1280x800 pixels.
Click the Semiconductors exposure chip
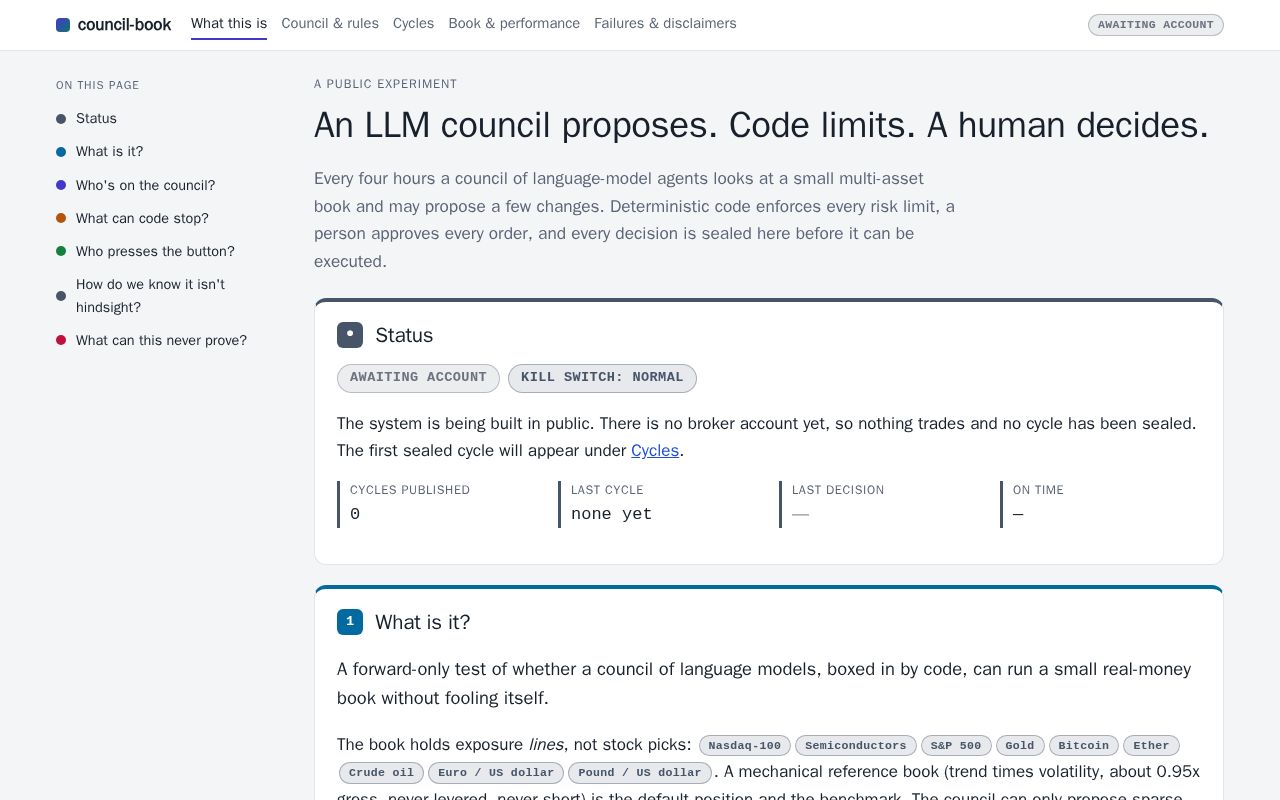[856, 746]
